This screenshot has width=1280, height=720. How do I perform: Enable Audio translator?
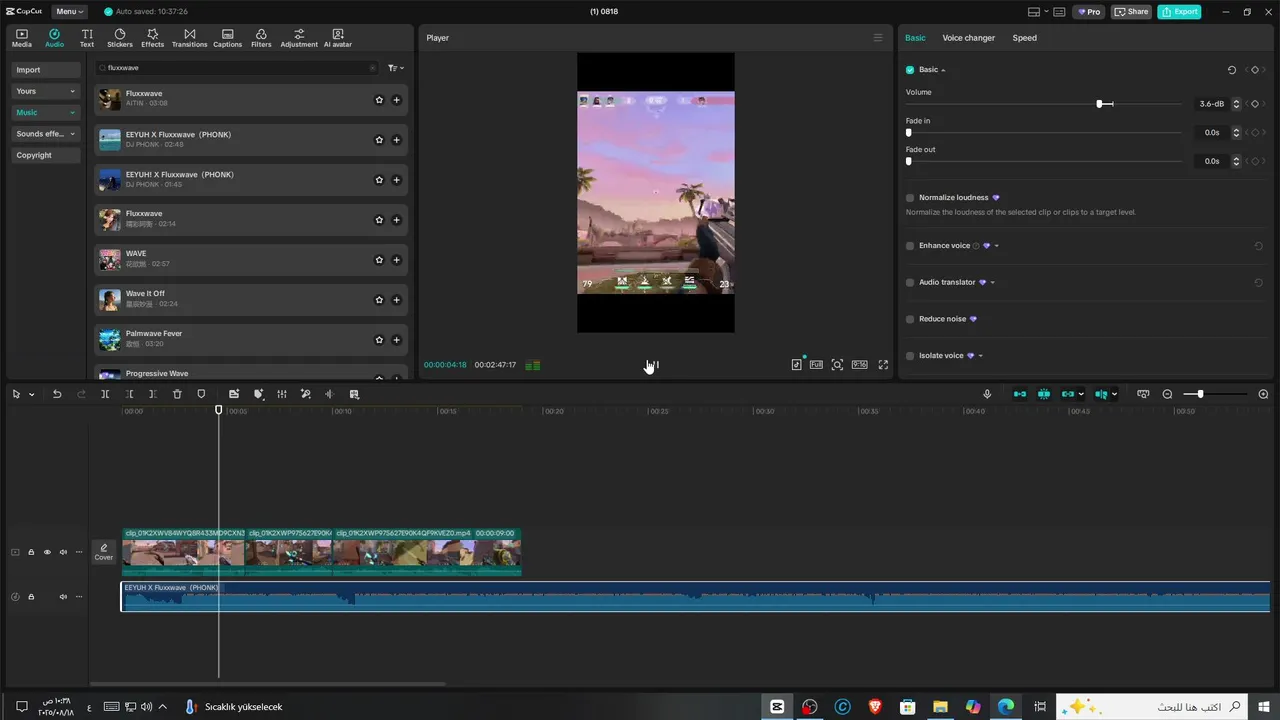tap(910, 283)
